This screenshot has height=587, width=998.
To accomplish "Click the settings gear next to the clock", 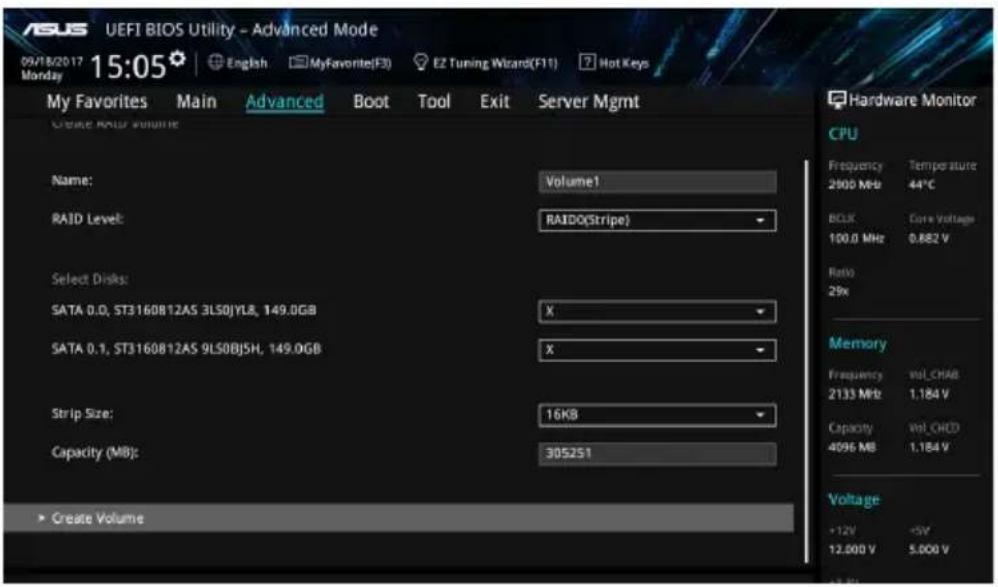I will 178,59.
